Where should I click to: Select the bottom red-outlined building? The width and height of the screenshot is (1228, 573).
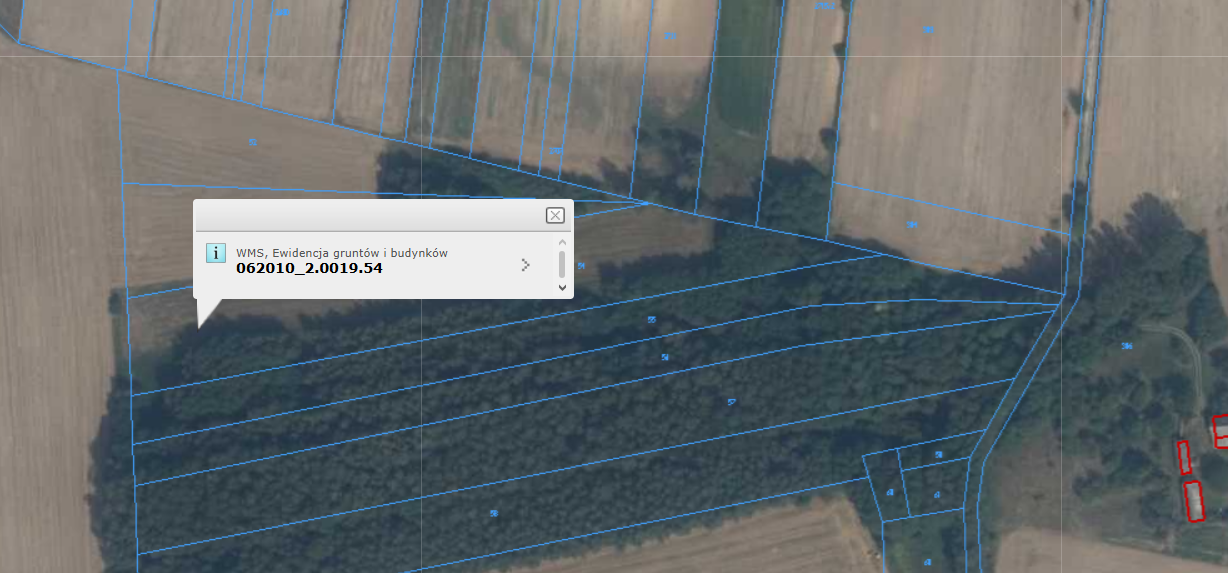coord(1193,501)
